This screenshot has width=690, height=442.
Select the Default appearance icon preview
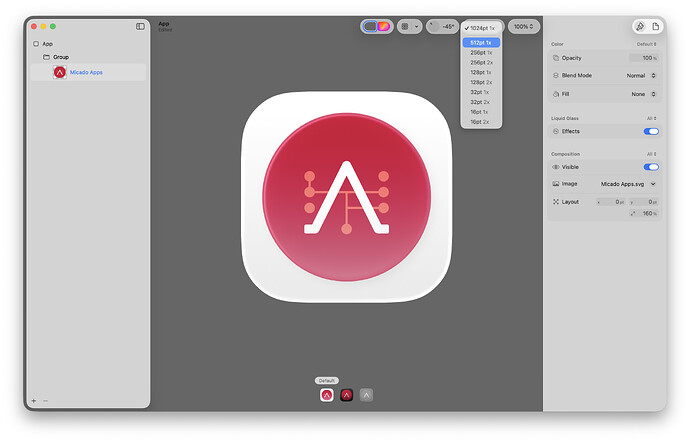[x=326, y=395]
